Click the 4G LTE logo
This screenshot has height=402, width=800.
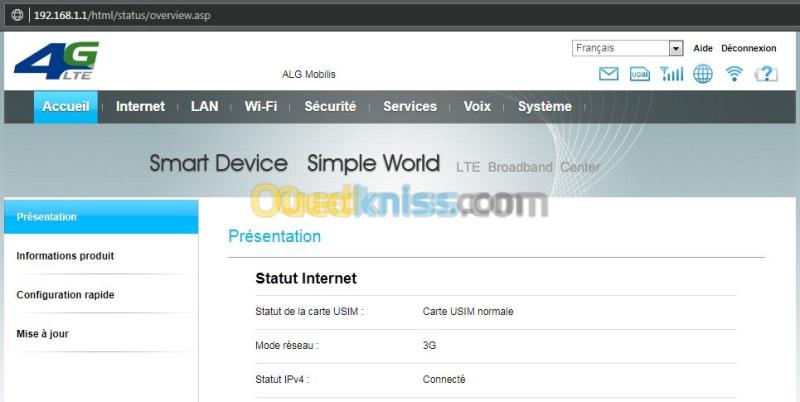click(56, 61)
